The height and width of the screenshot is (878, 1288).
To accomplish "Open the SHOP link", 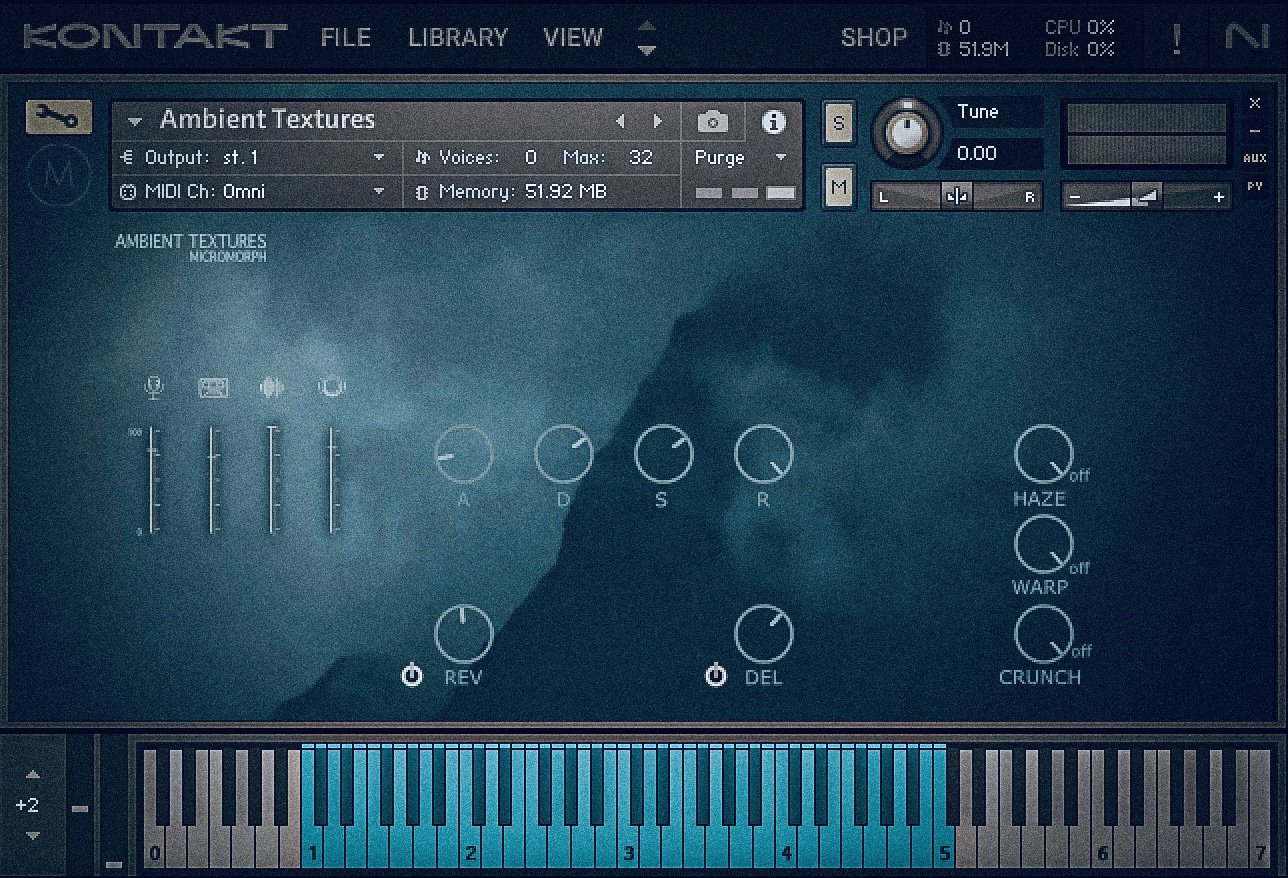I will (874, 38).
